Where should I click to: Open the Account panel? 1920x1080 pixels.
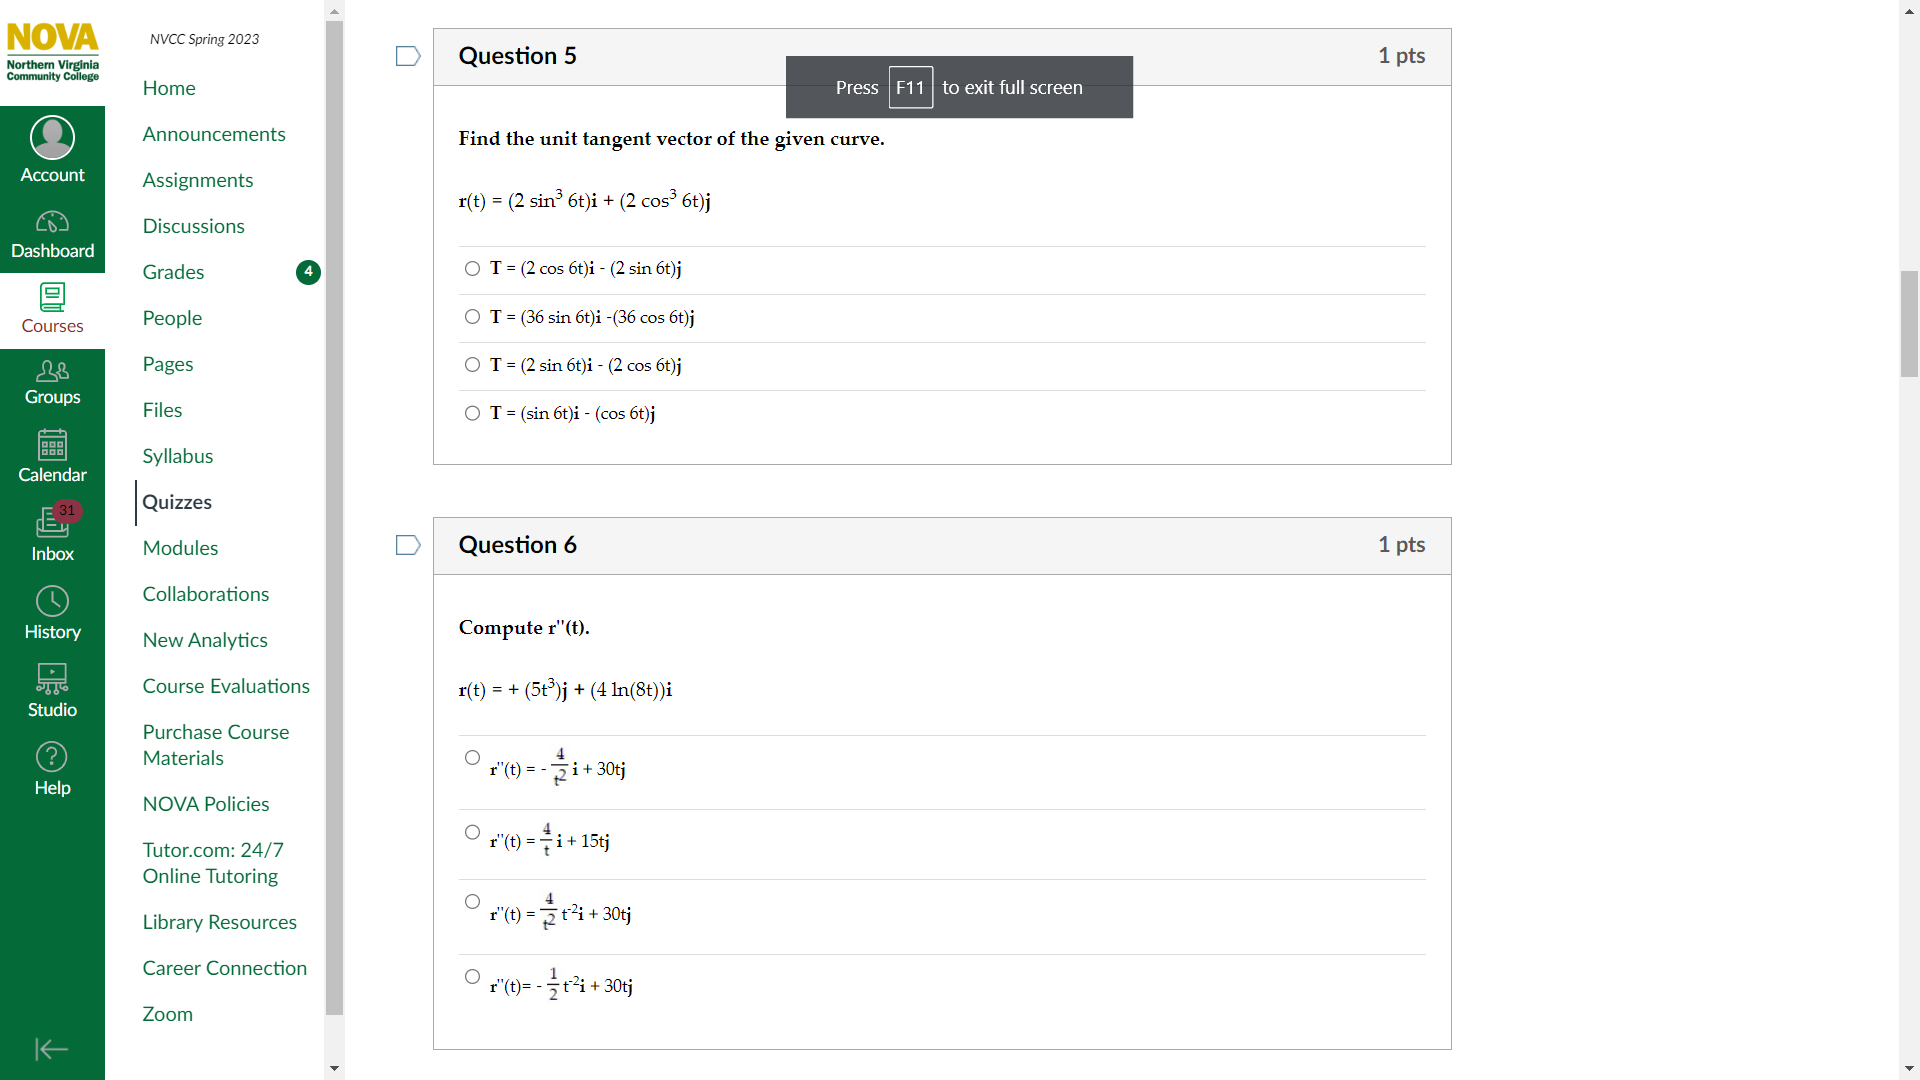click(52, 147)
